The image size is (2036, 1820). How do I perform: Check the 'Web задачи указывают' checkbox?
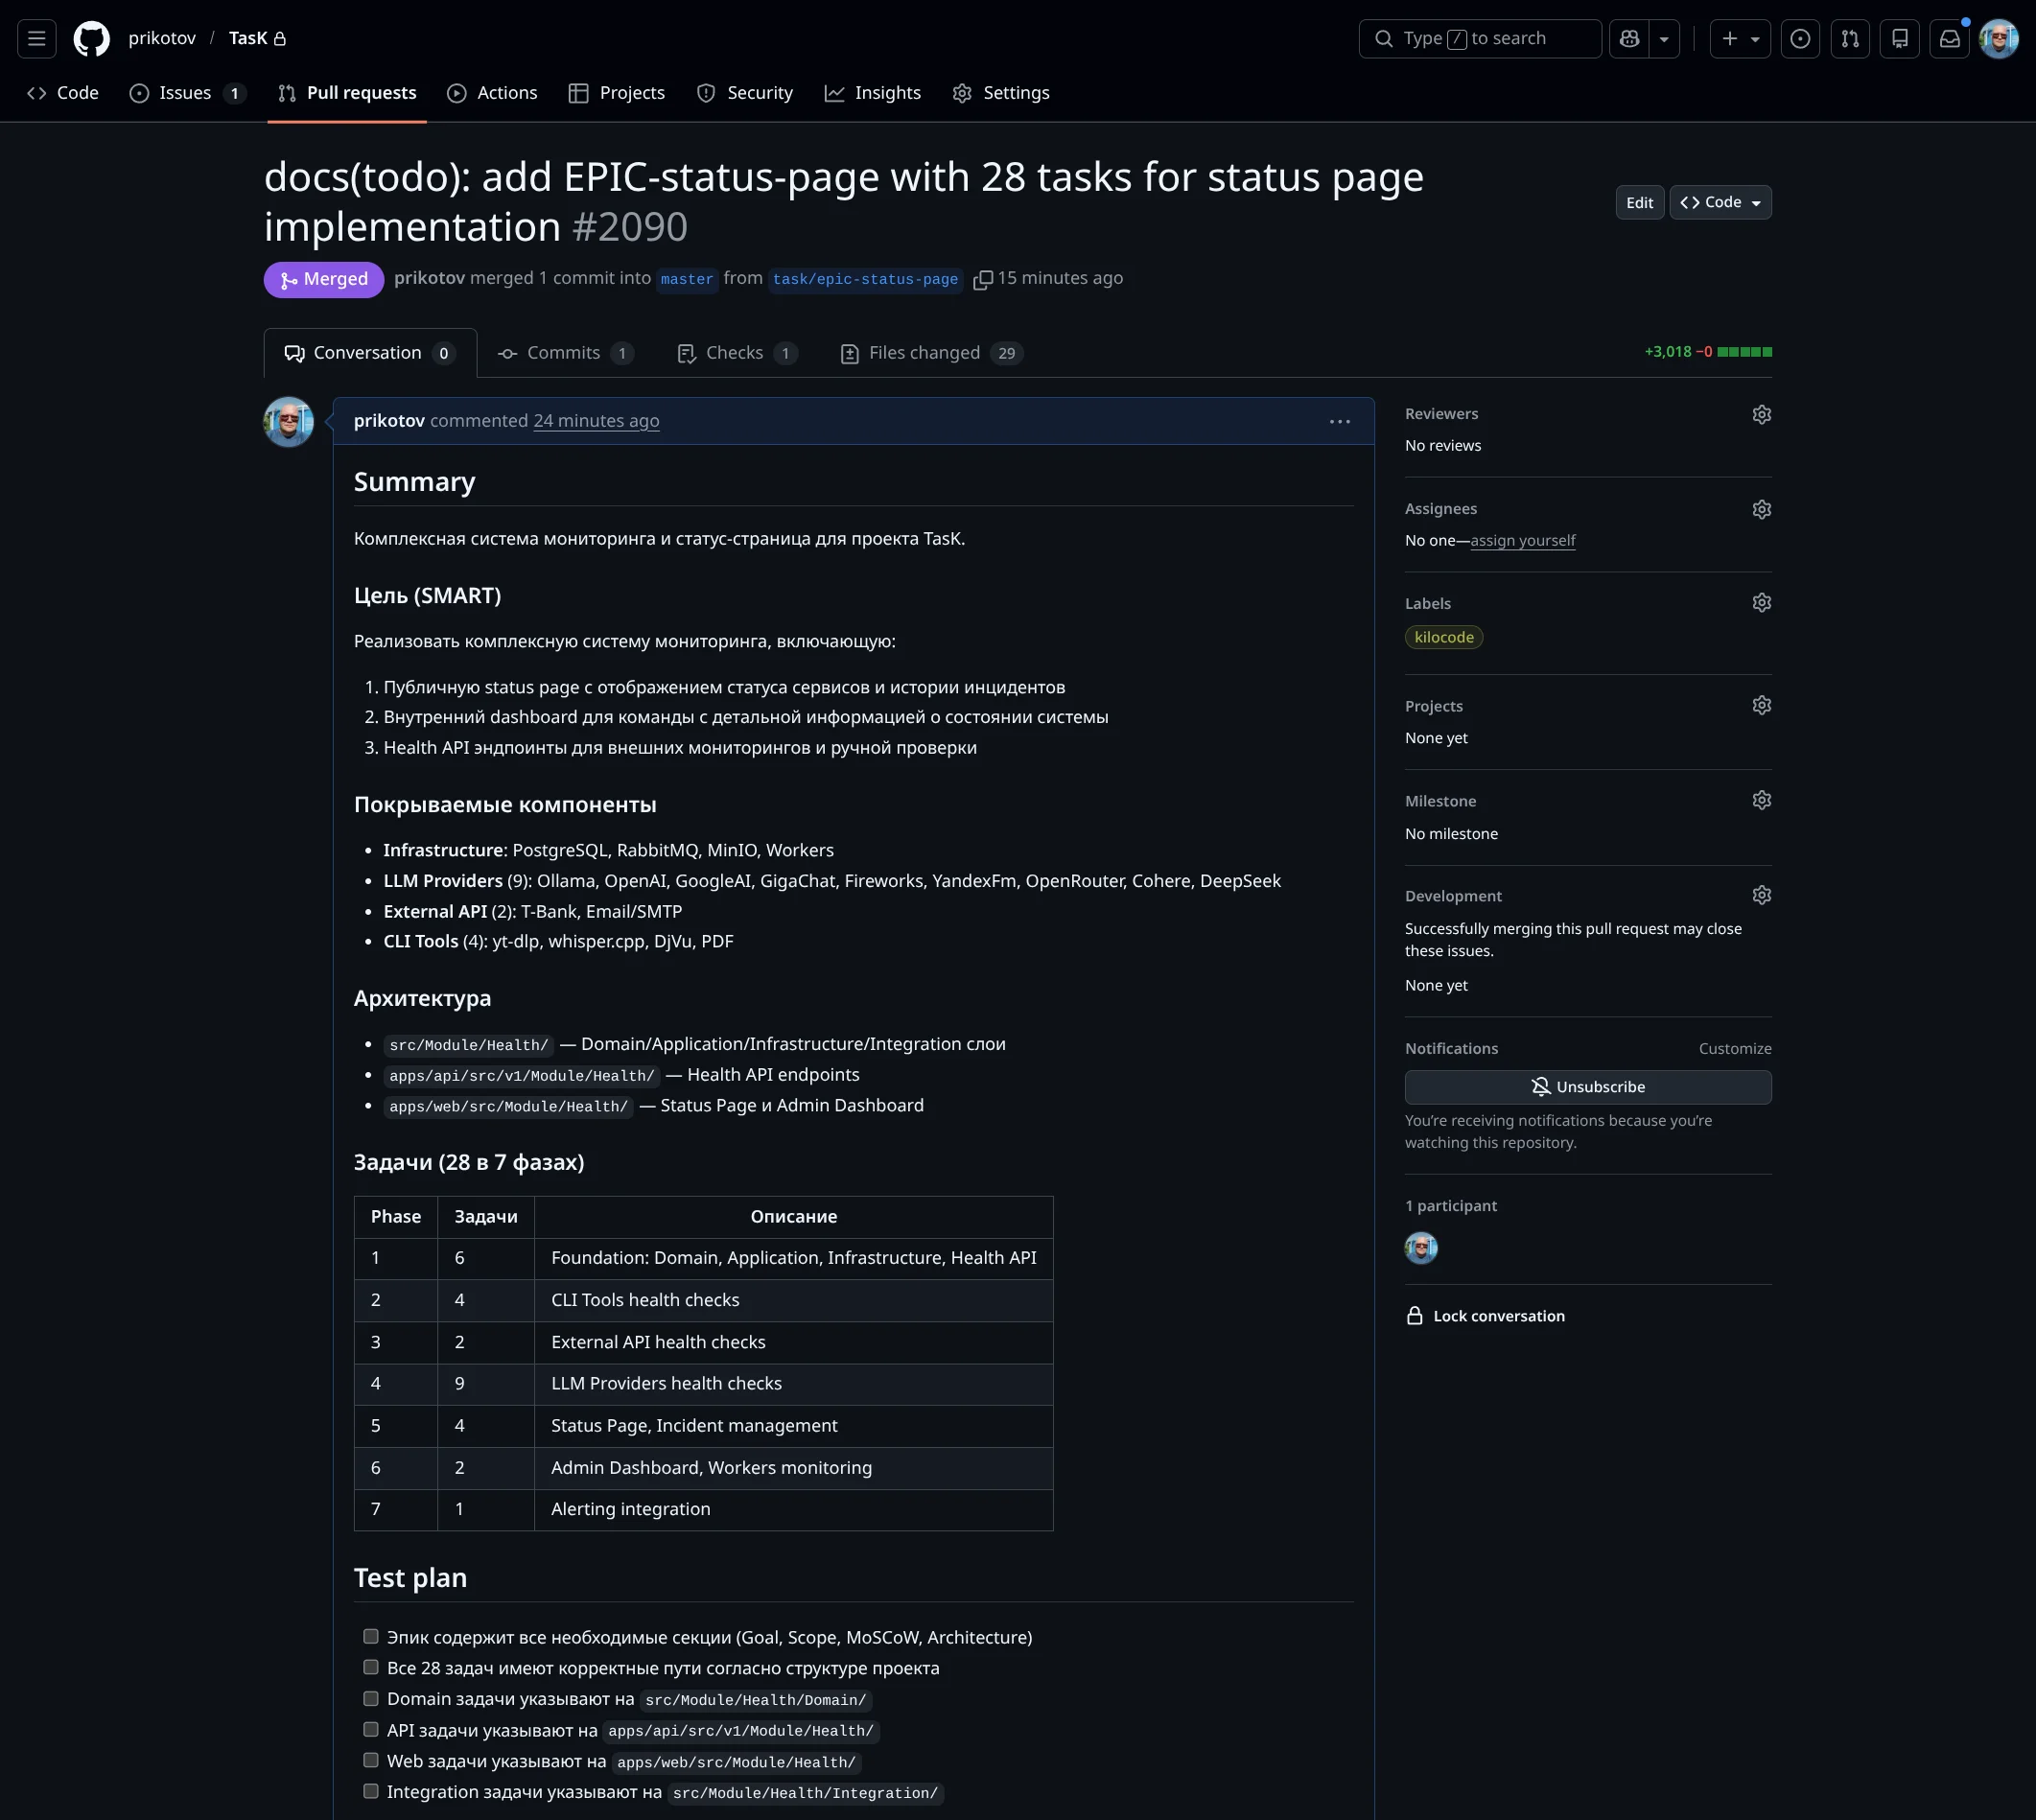click(371, 1760)
